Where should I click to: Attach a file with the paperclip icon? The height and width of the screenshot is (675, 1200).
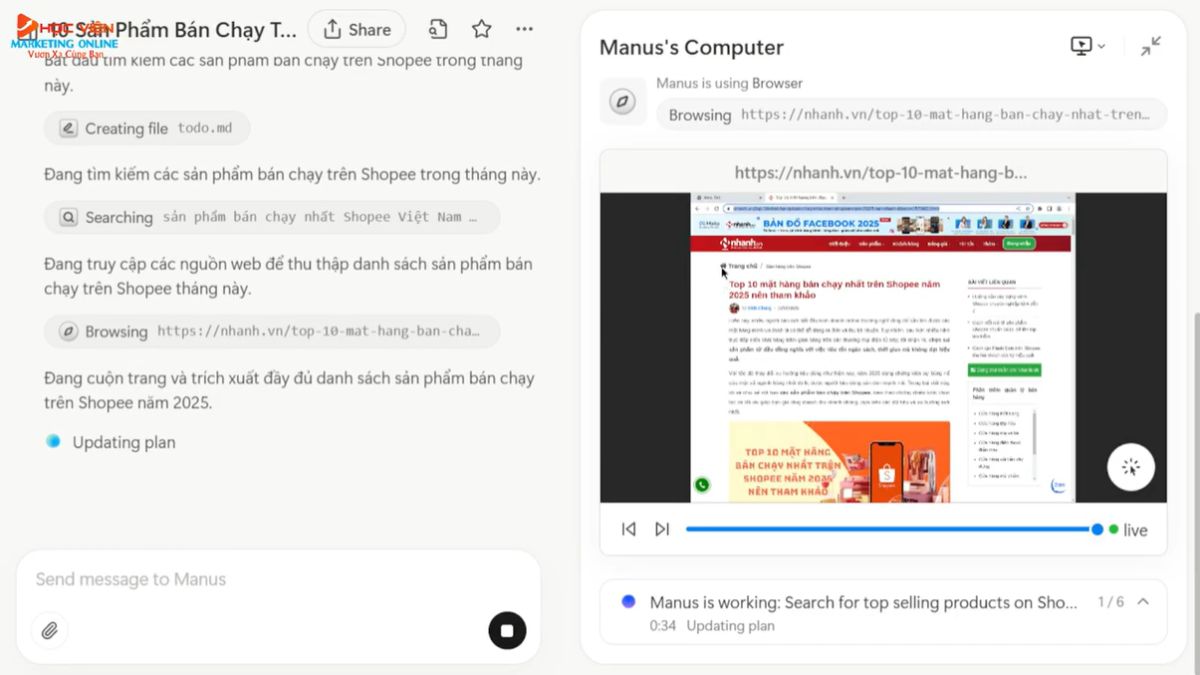tap(49, 630)
